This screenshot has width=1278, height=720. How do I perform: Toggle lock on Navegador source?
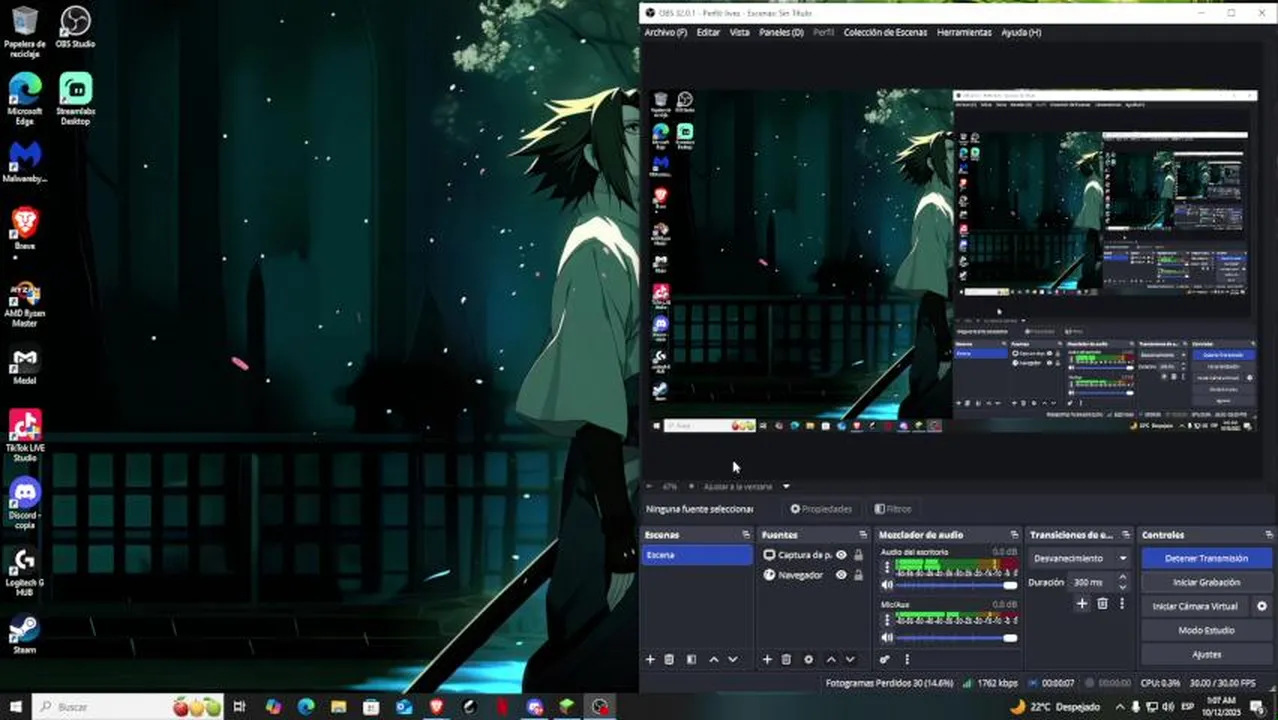pyautogui.click(x=858, y=575)
